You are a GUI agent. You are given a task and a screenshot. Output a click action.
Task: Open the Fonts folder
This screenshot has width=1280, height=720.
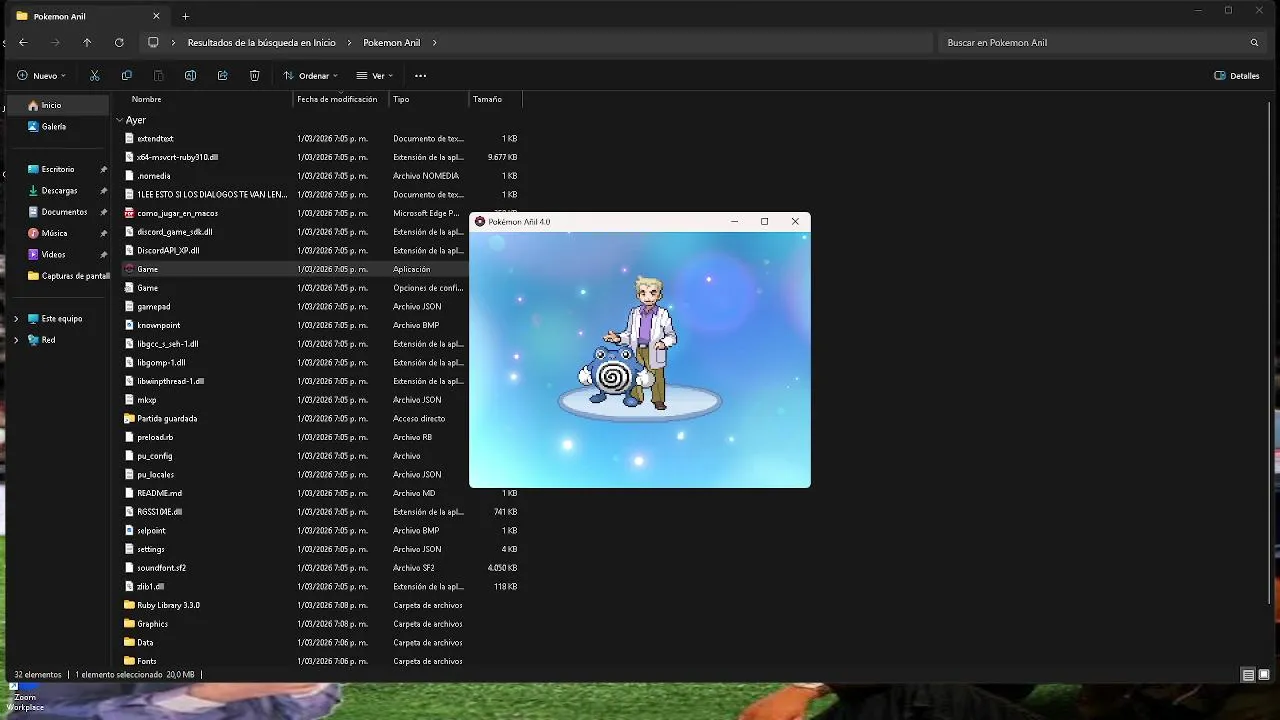tap(147, 661)
